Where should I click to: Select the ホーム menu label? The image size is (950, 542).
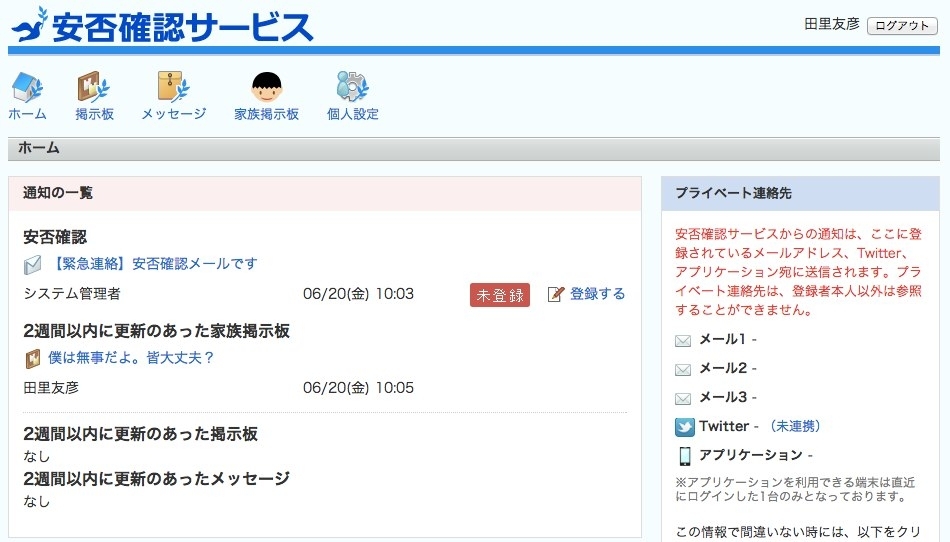point(27,114)
